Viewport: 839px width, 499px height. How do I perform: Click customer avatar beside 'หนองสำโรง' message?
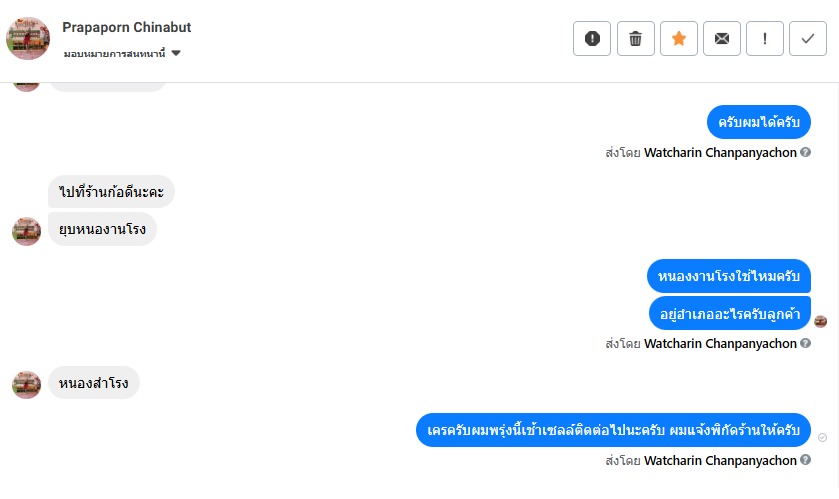[26, 384]
